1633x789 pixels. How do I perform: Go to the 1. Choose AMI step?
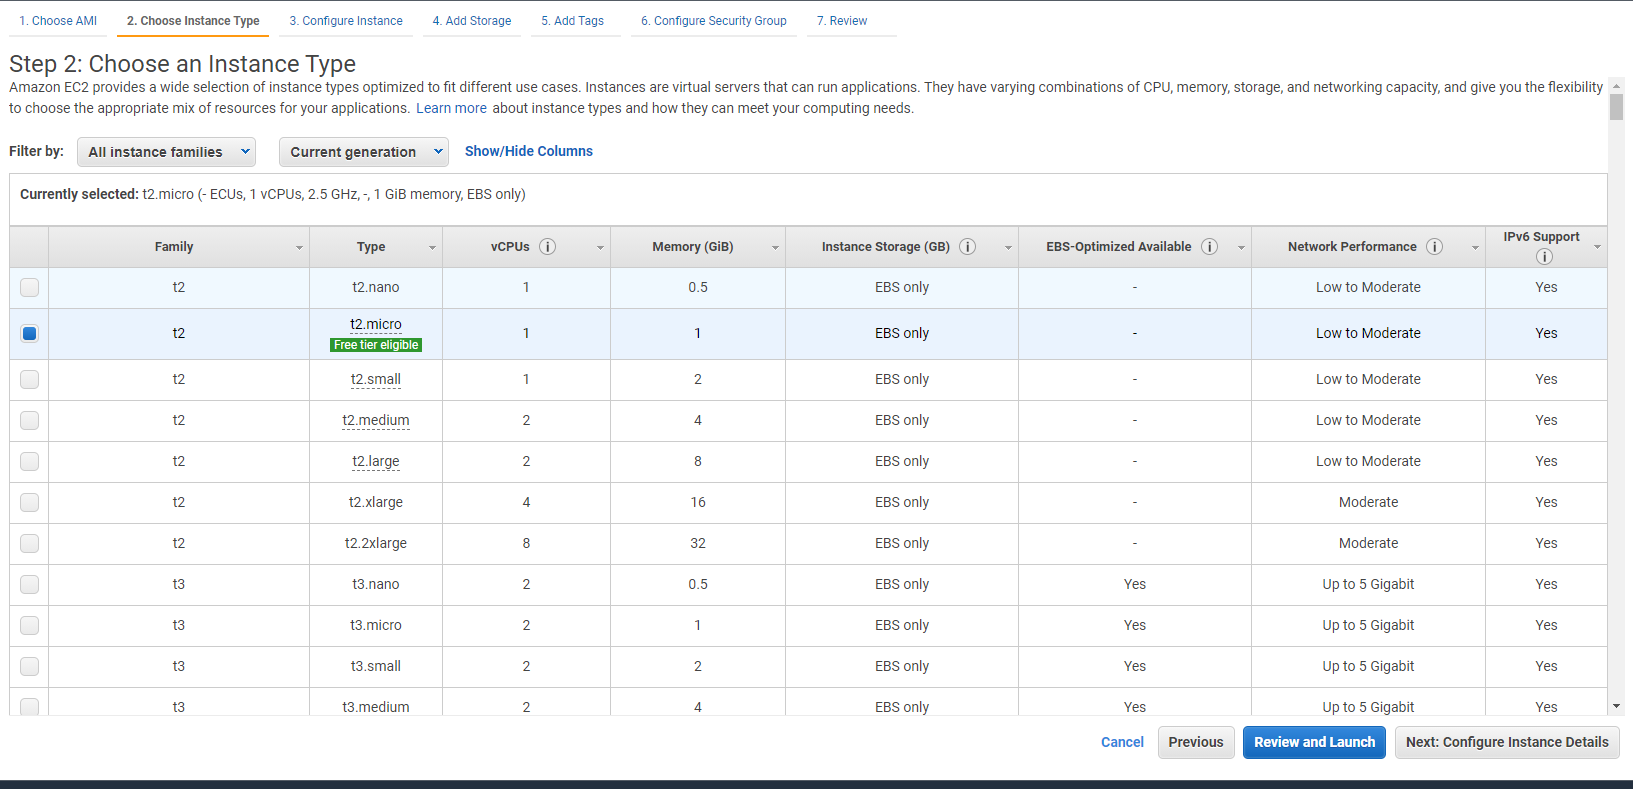[58, 21]
